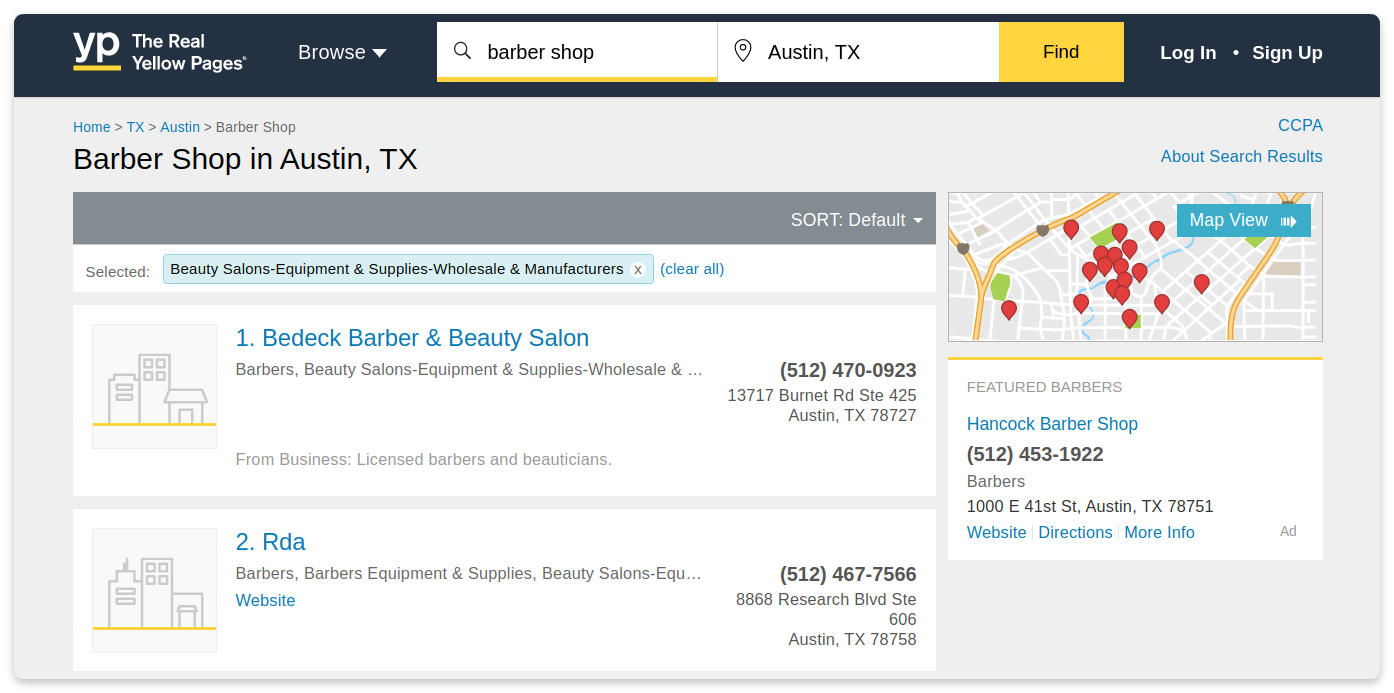
Task: Click the search magnifier icon
Action: point(462,51)
